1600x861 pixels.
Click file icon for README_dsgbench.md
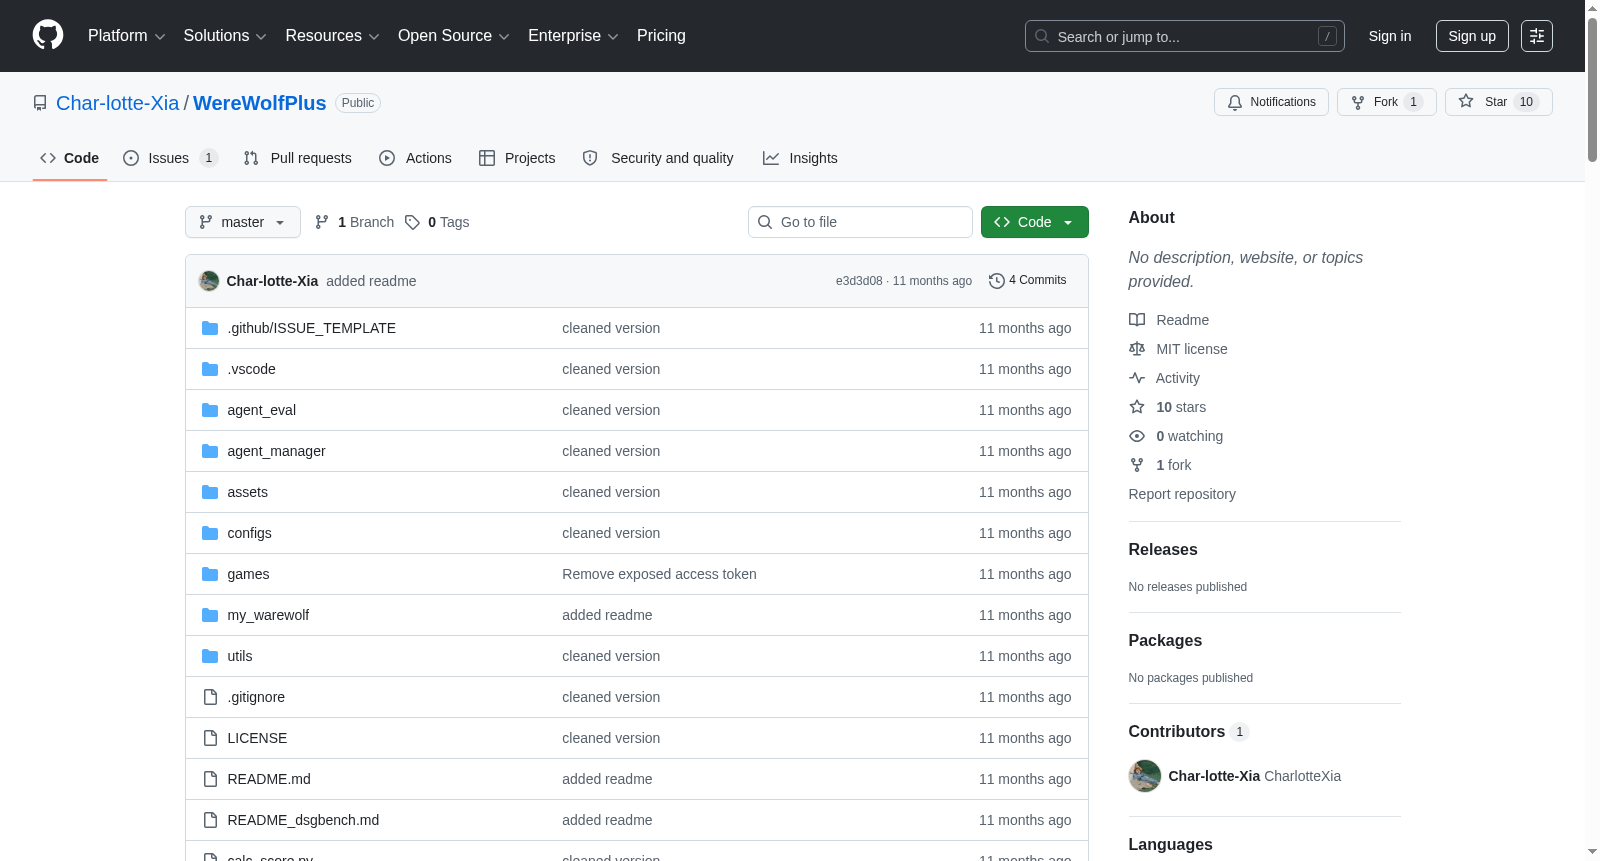(210, 820)
